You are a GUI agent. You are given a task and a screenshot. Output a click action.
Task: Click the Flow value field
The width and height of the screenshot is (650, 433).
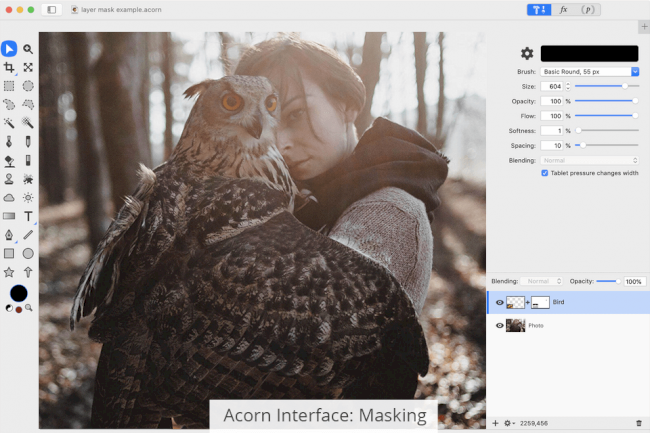(552, 116)
